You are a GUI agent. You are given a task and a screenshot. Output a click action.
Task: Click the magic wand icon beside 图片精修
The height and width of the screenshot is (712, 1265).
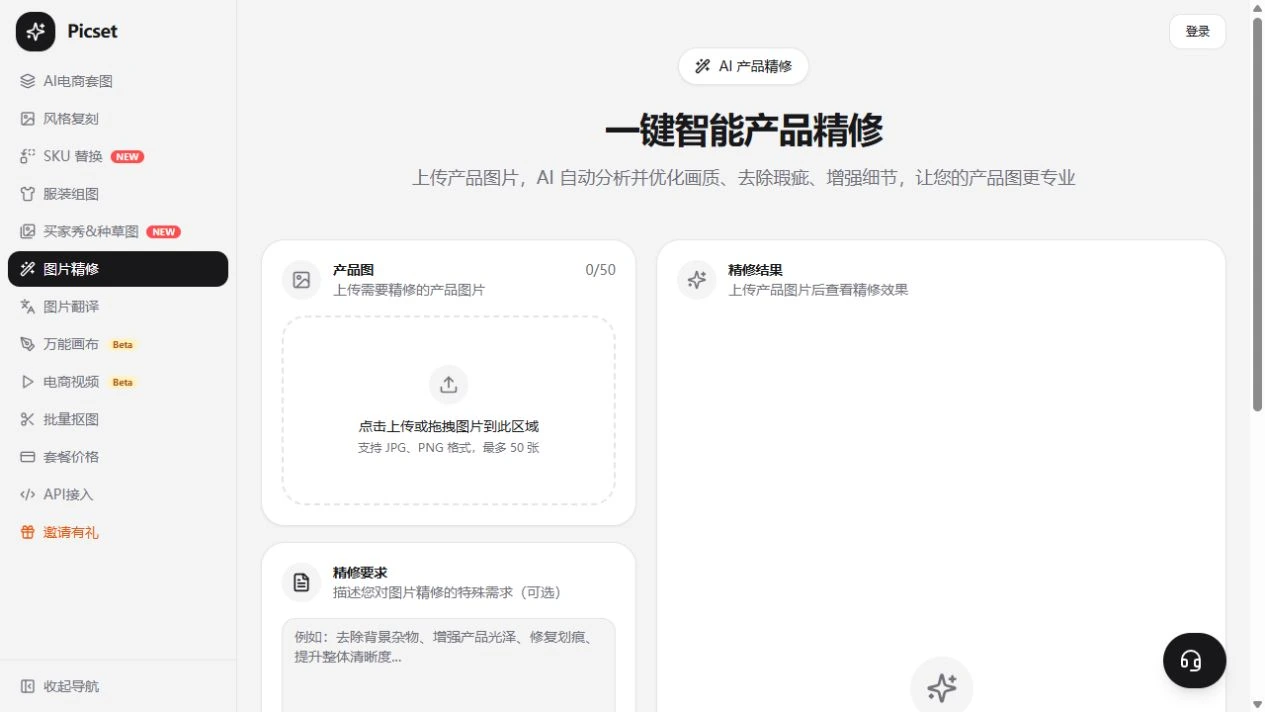(28, 269)
